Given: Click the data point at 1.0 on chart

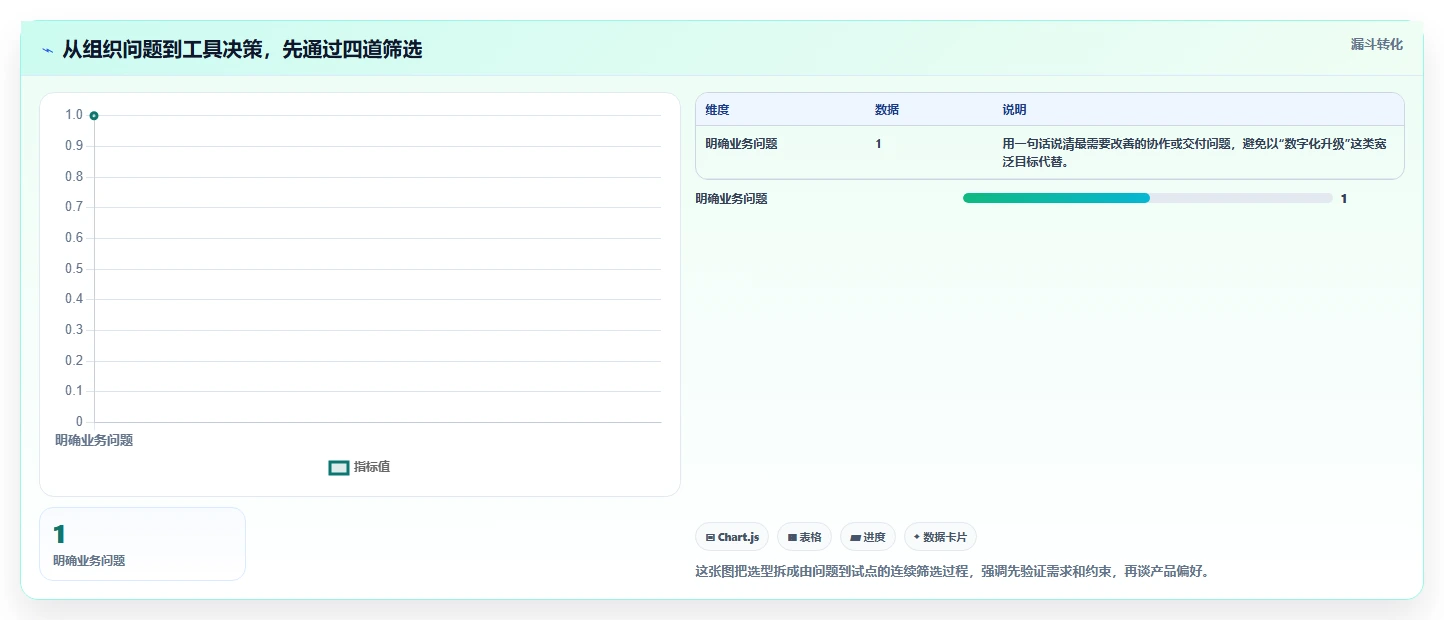Looking at the screenshot, I should click(94, 116).
